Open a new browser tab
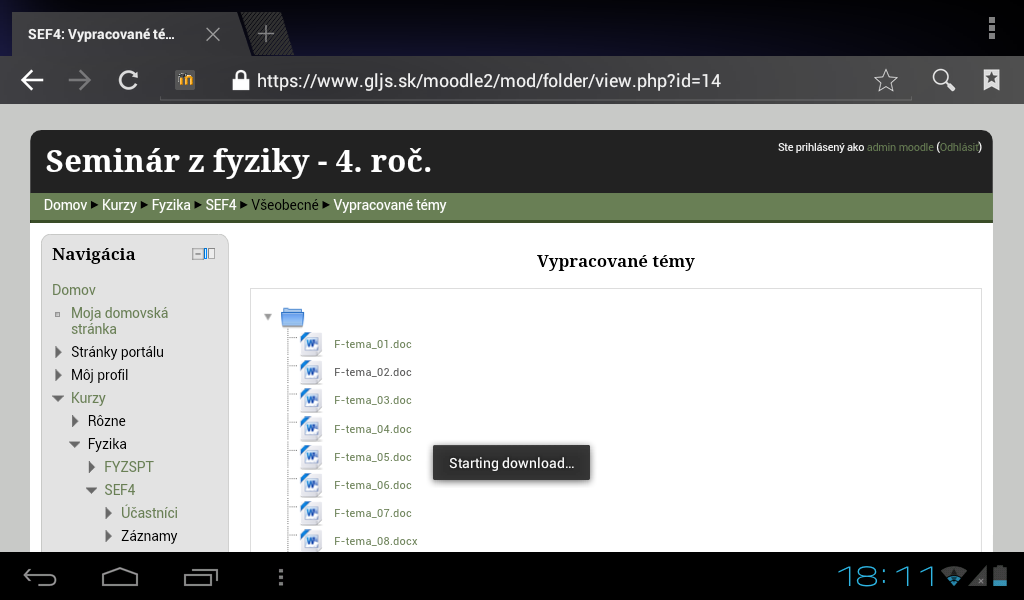1024x600 pixels. 266,33
